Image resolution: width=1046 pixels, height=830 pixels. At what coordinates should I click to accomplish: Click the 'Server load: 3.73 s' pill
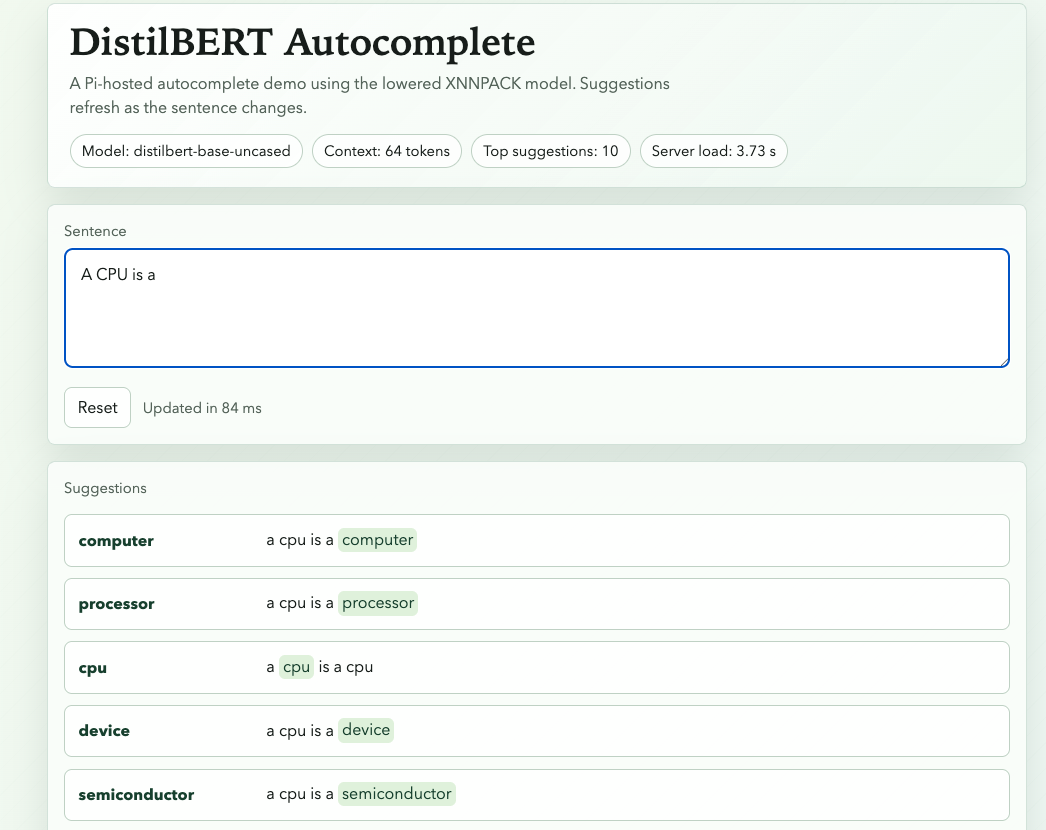point(714,151)
